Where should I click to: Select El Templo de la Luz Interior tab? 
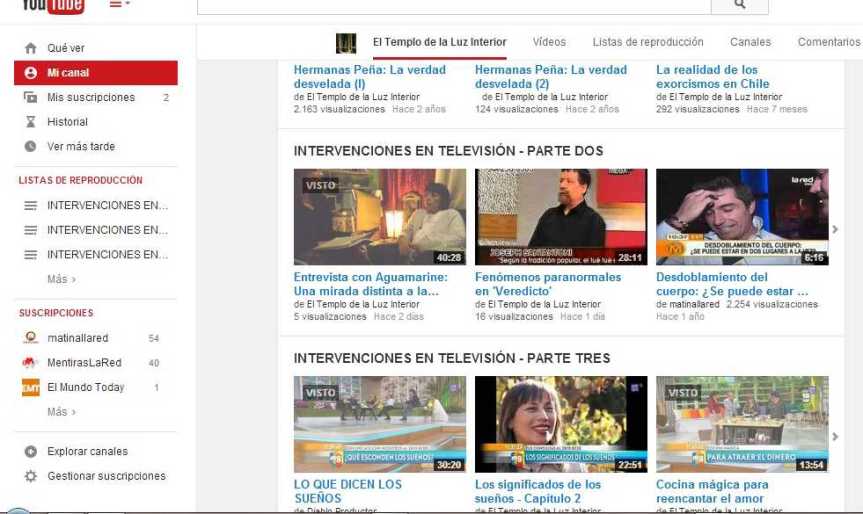pos(439,42)
